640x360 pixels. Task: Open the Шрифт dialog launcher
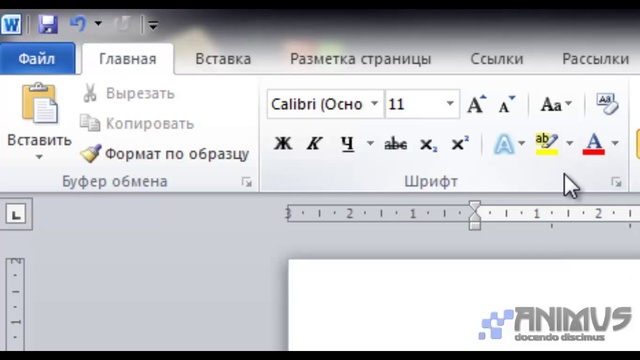point(616,182)
